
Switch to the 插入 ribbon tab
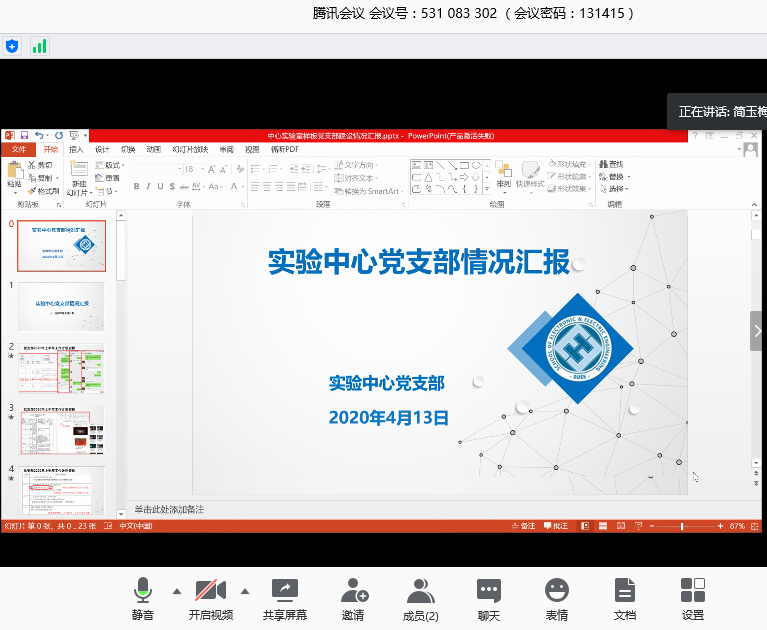pos(76,149)
